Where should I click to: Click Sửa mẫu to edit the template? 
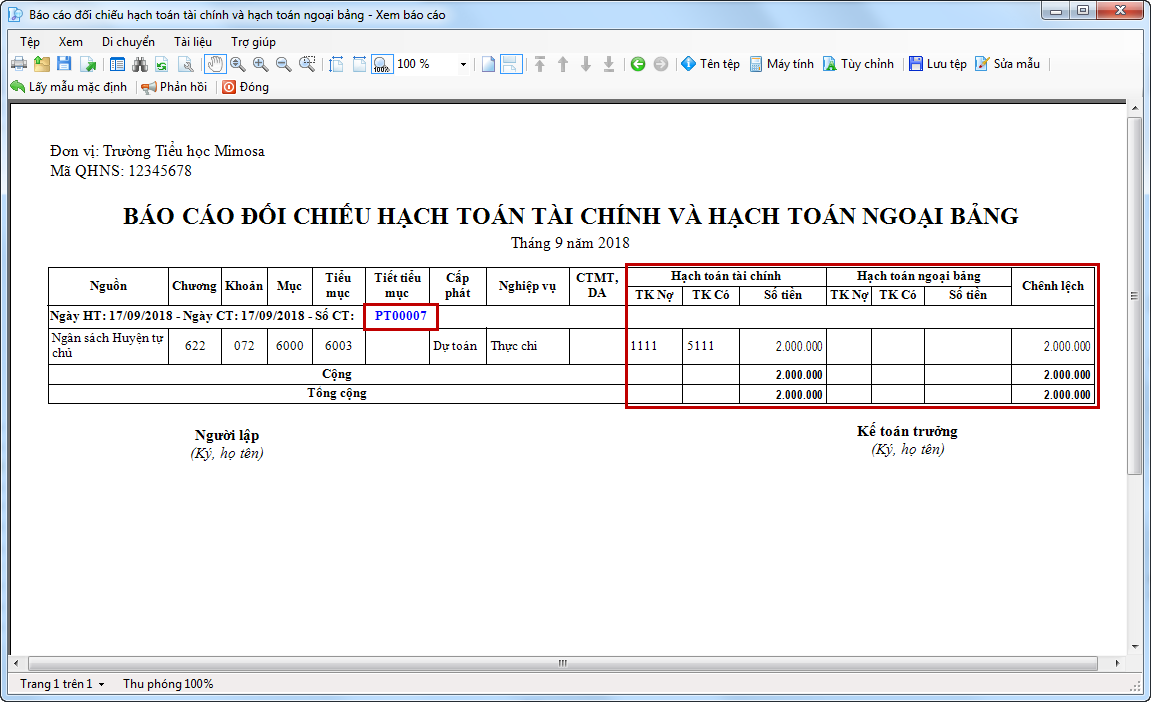pos(1008,64)
